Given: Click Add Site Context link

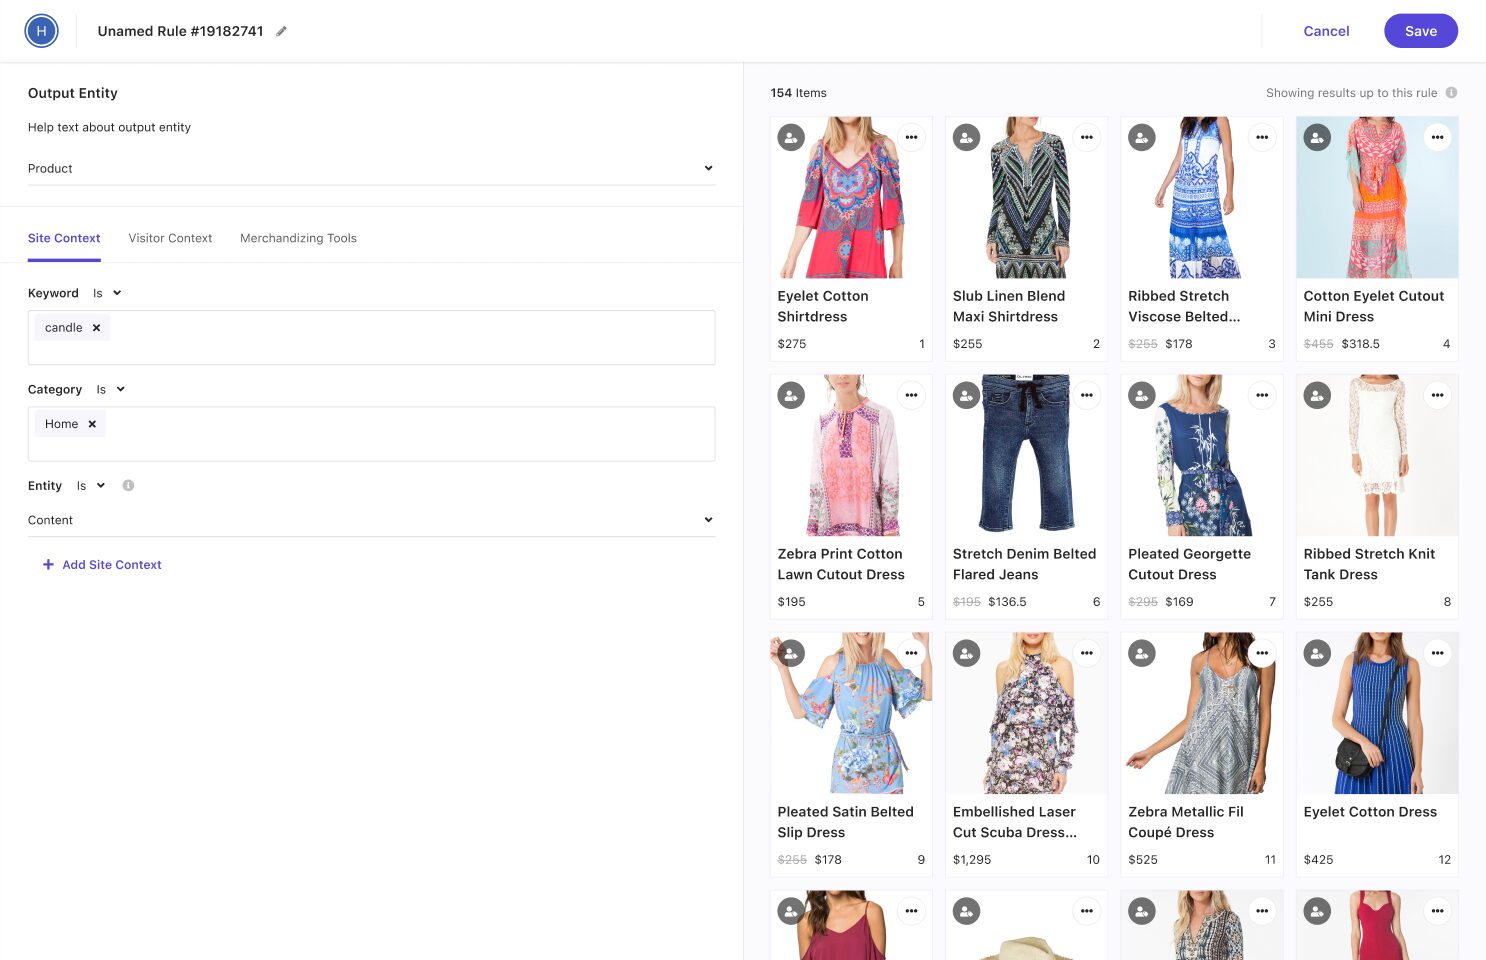Looking at the screenshot, I should click(102, 565).
